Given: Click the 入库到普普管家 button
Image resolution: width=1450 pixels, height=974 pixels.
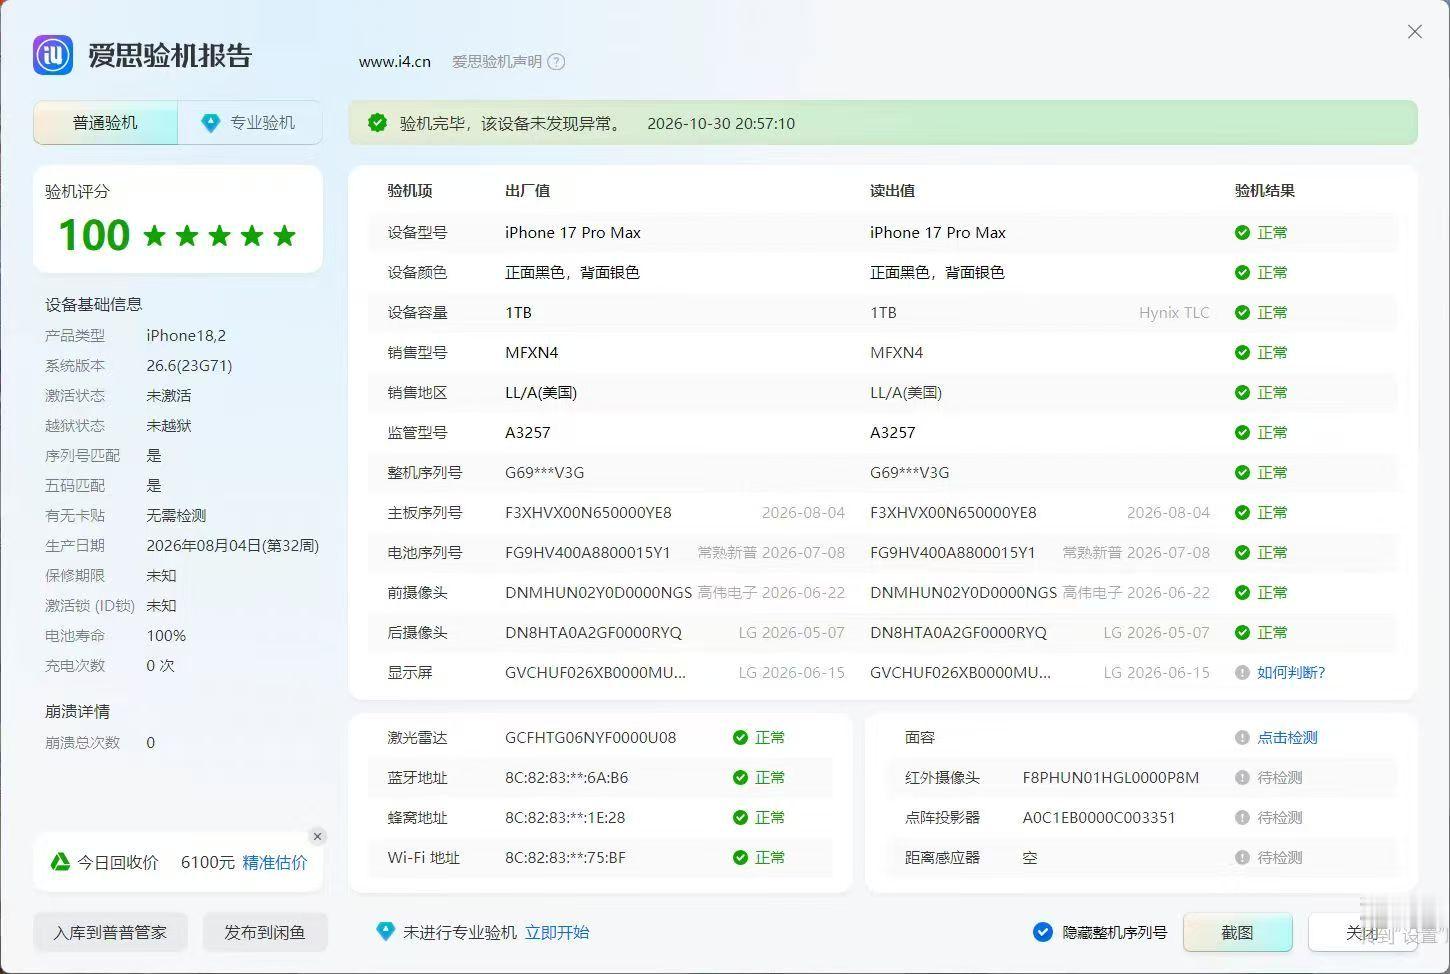Looking at the screenshot, I should tap(110, 932).
